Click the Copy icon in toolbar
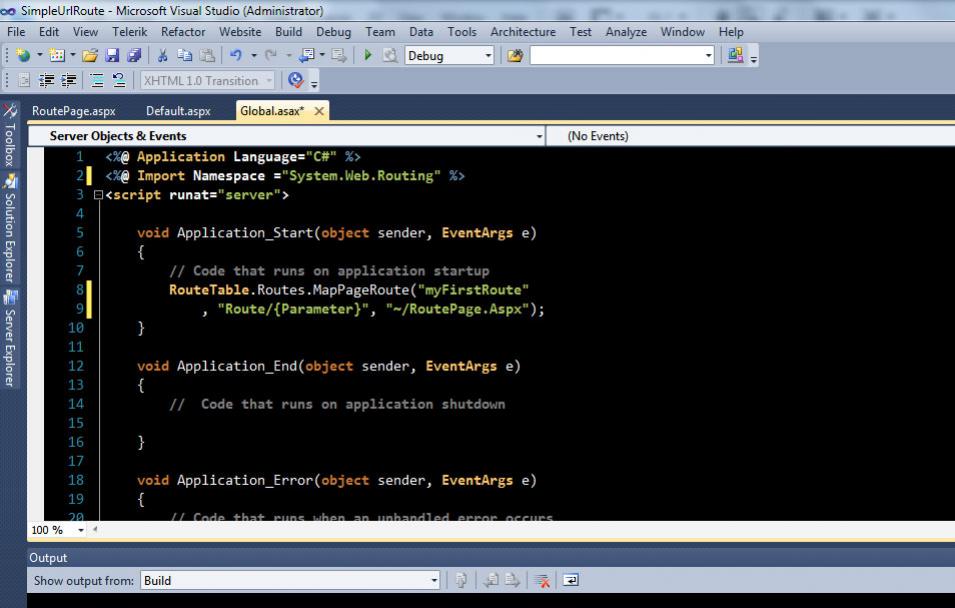Image resolution: width=955 pixels, height=608 pixels. [x=184, y=56]
